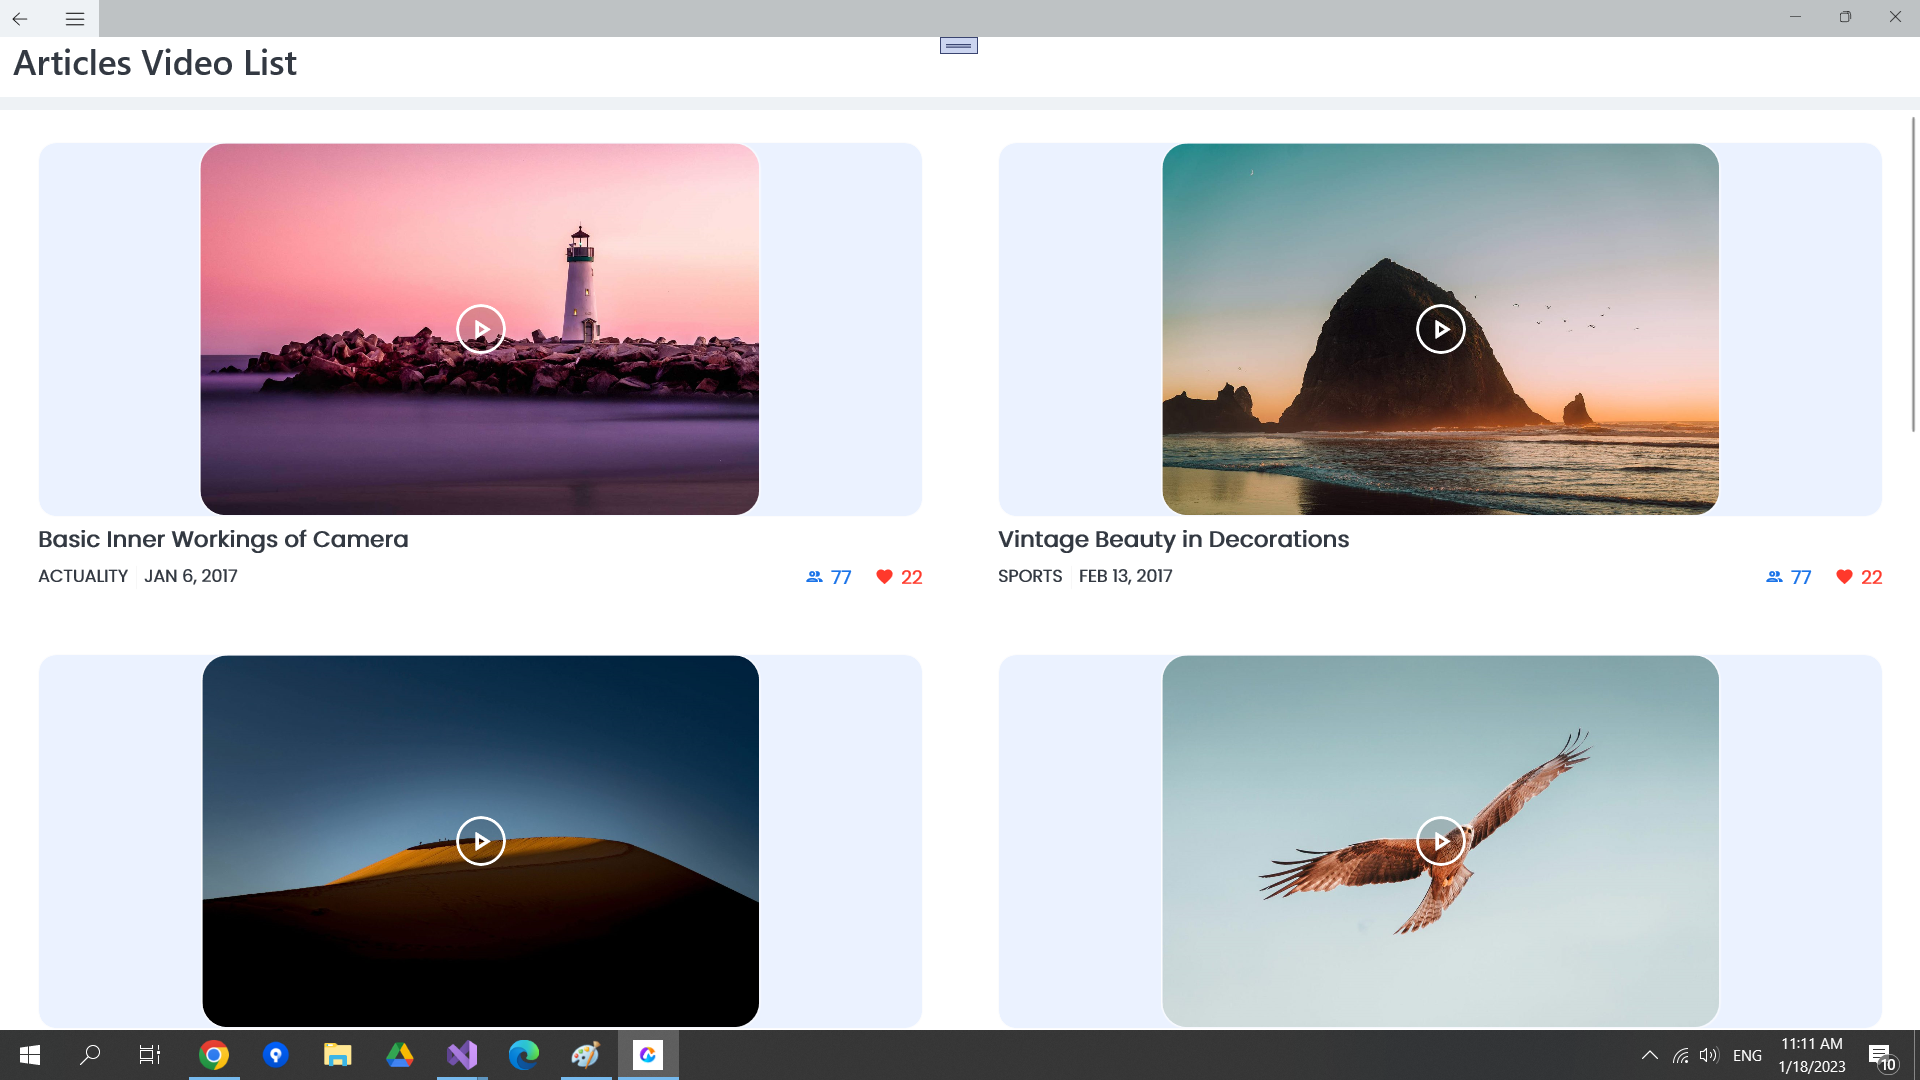The image size is (1920, 1080).
Task: Open the clock and calendar flyout
Action: (x=1812, y=1055)
